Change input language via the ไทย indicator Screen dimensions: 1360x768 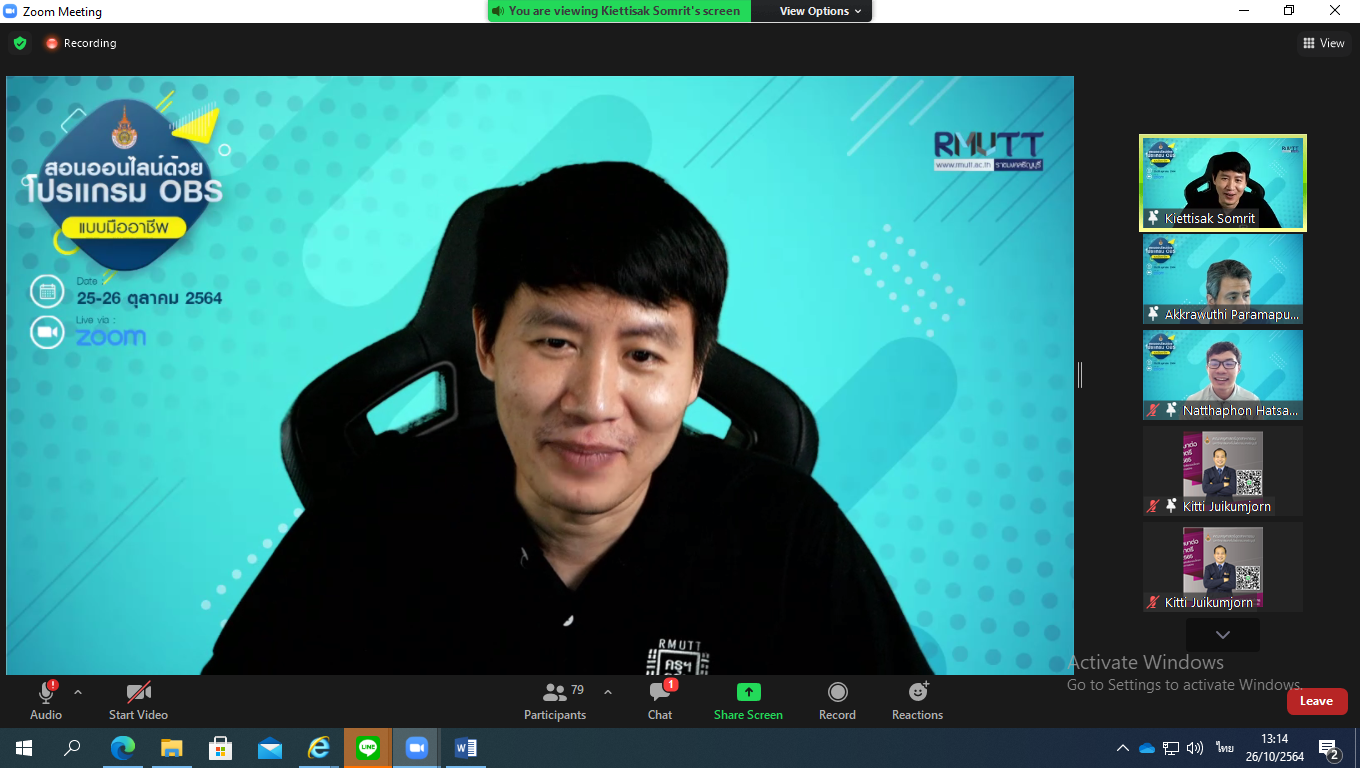click(1224, 748)
